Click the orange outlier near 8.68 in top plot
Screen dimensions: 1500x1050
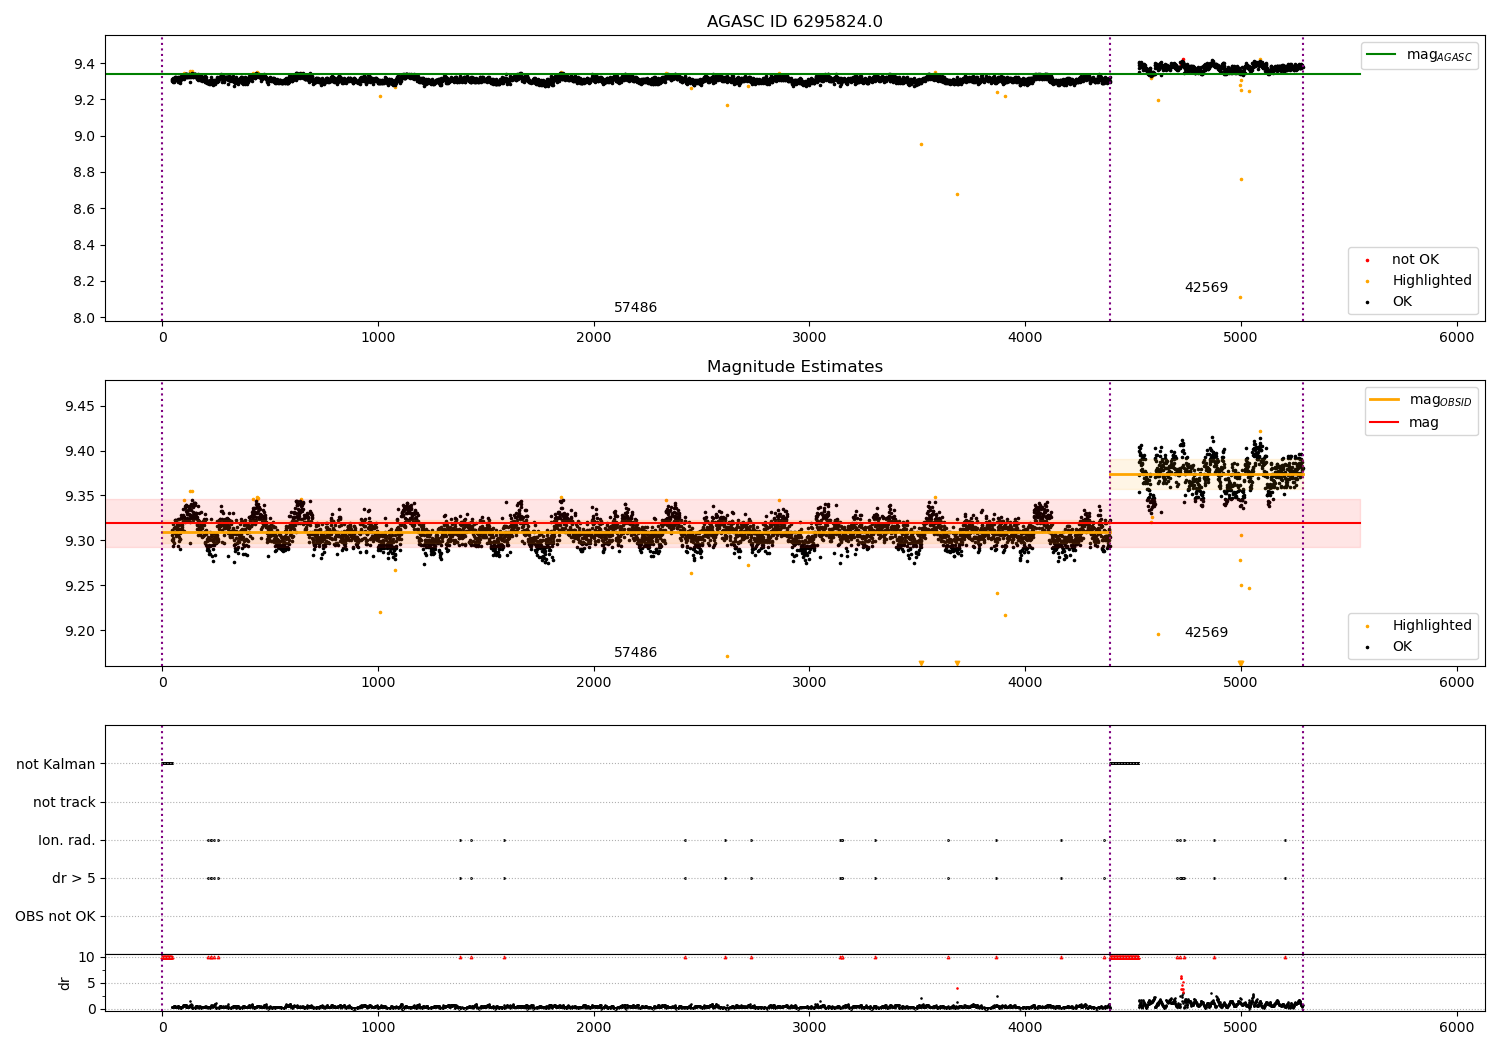[957, 194]
